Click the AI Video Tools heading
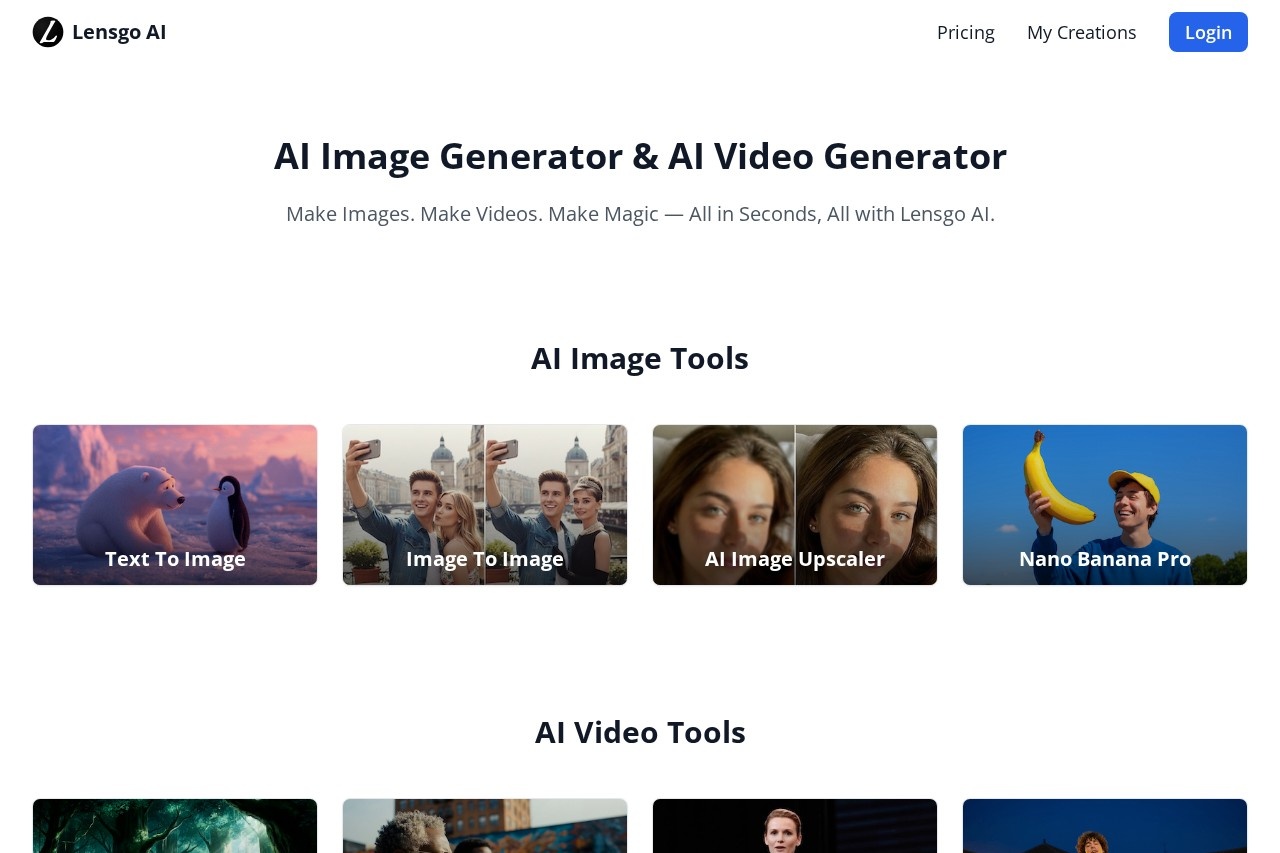1280x853 pixels. (640, 732)
